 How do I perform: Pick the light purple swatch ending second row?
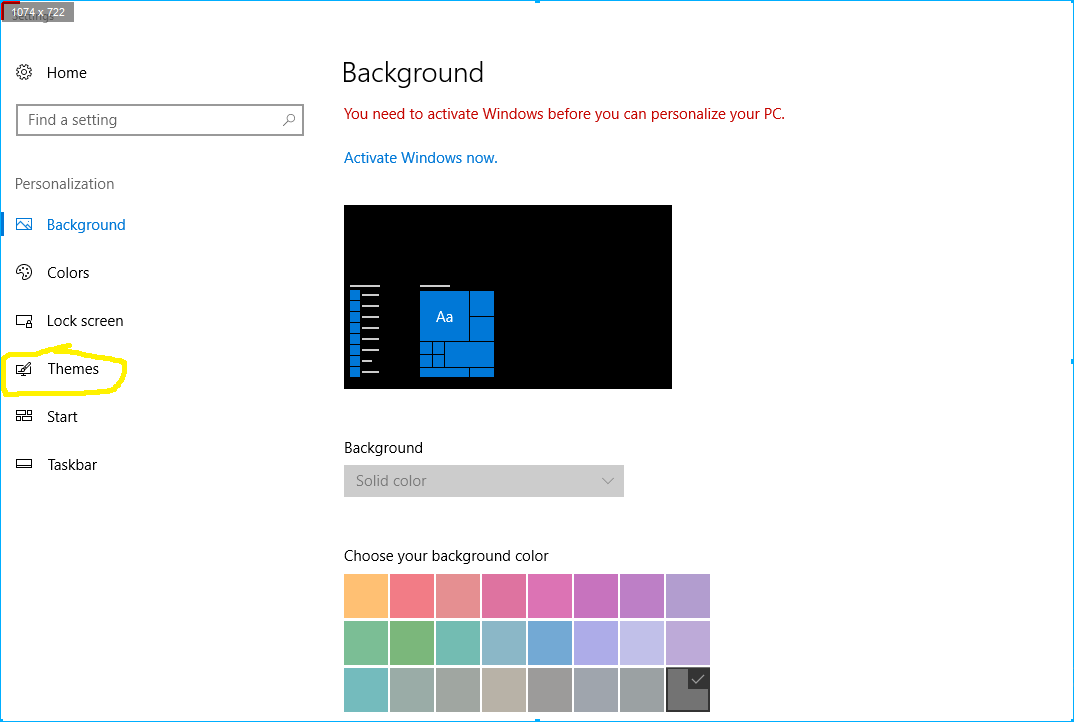click(x=688, y=643)
